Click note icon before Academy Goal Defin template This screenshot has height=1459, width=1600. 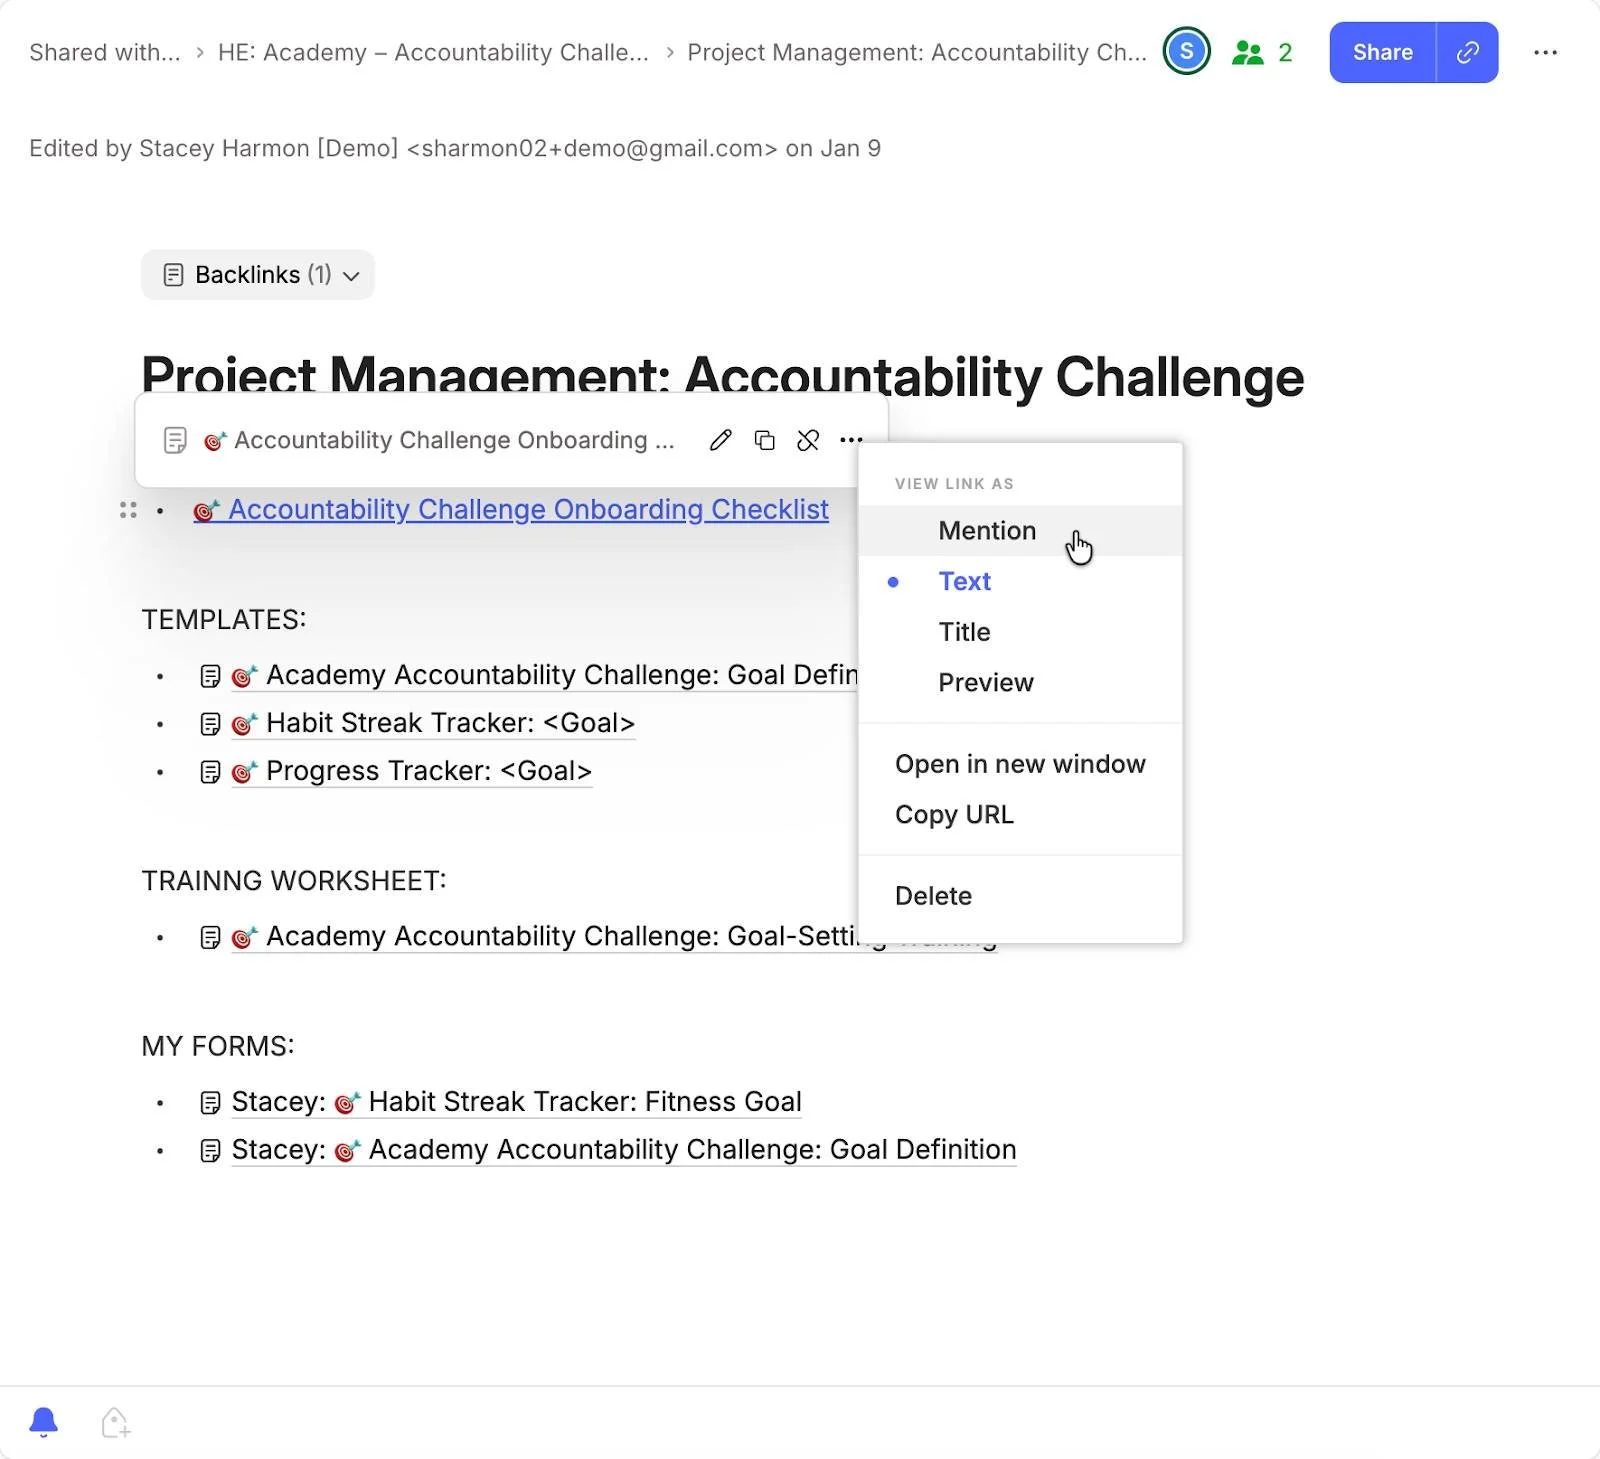[210, 676]
